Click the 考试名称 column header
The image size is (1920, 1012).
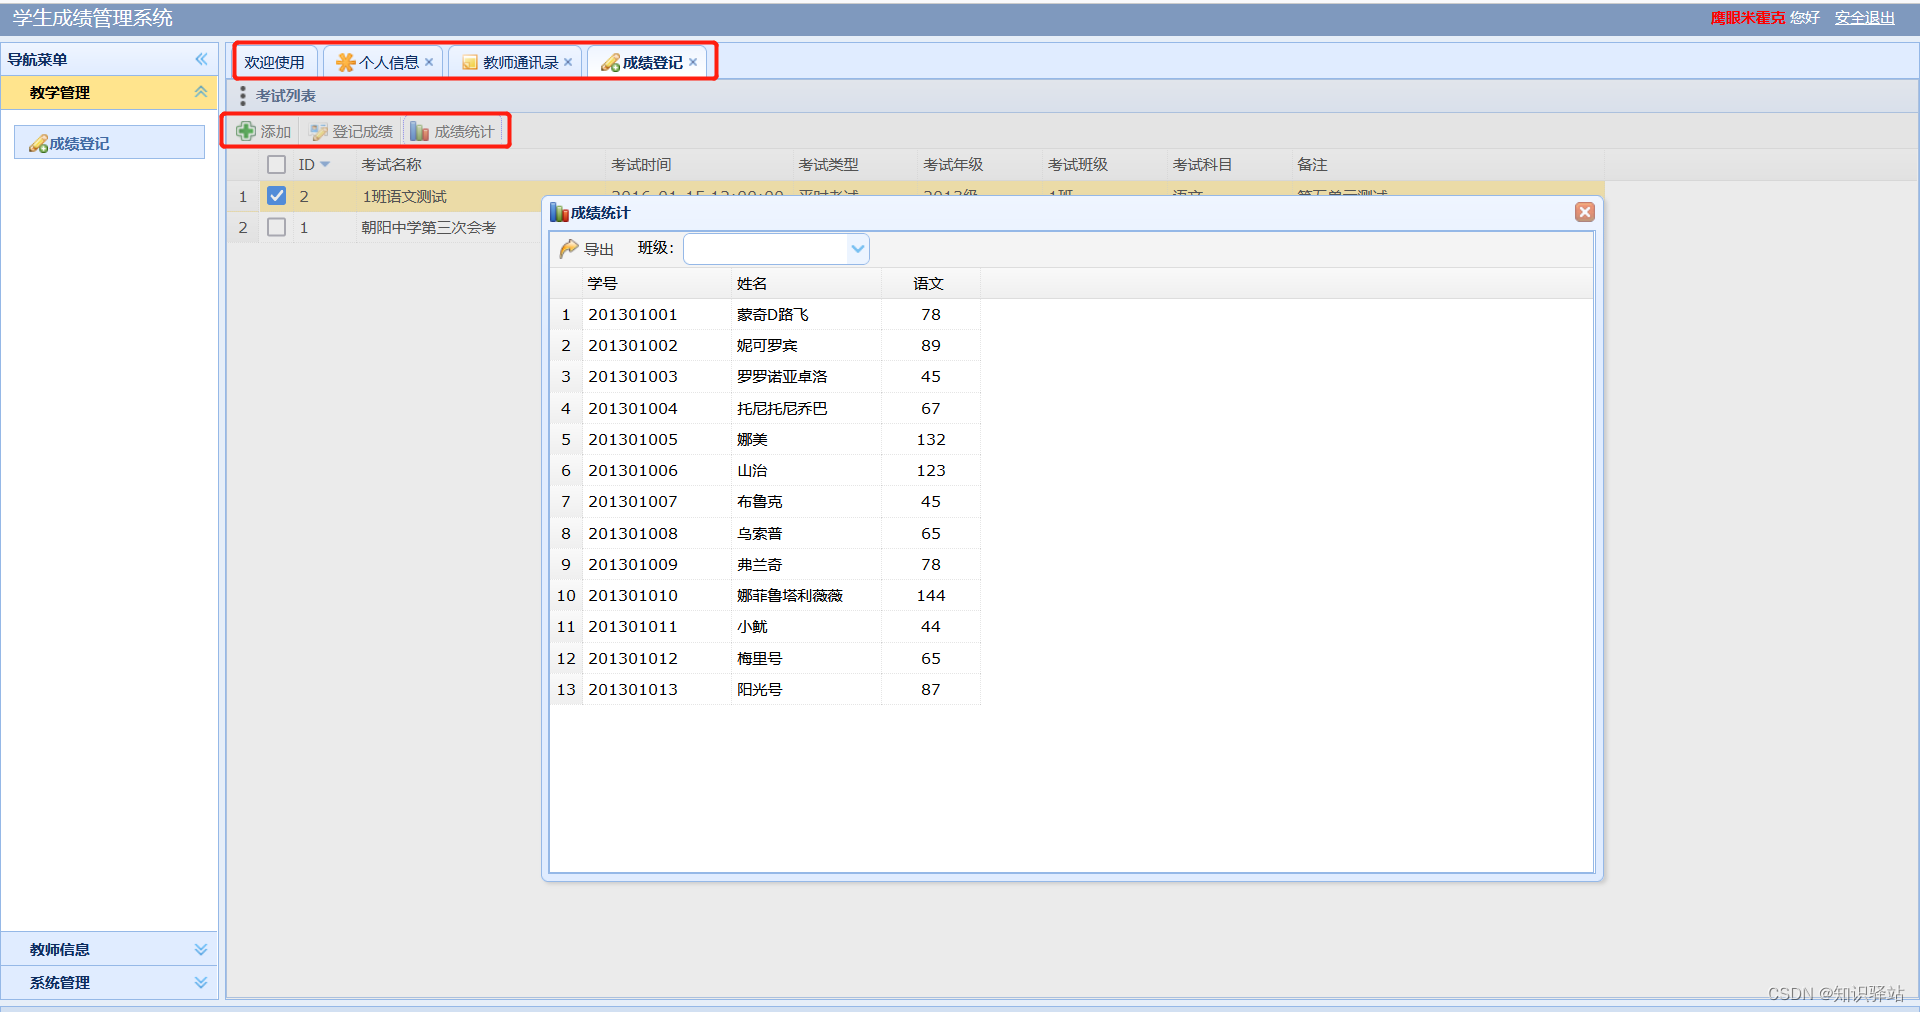480,164
